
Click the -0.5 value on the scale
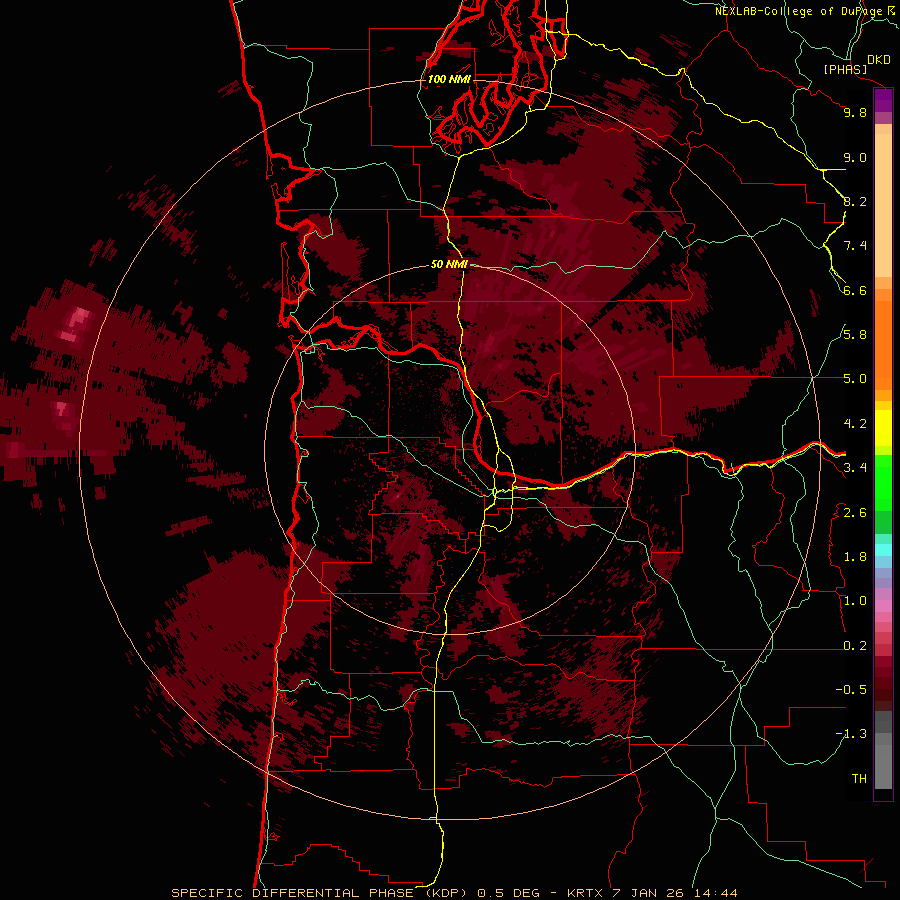click(851, 690)
